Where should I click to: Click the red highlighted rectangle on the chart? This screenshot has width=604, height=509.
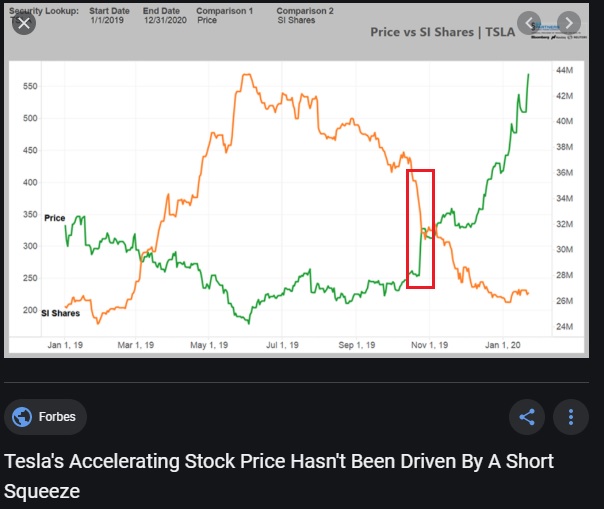pyautogui.click(x=421, y=229)
